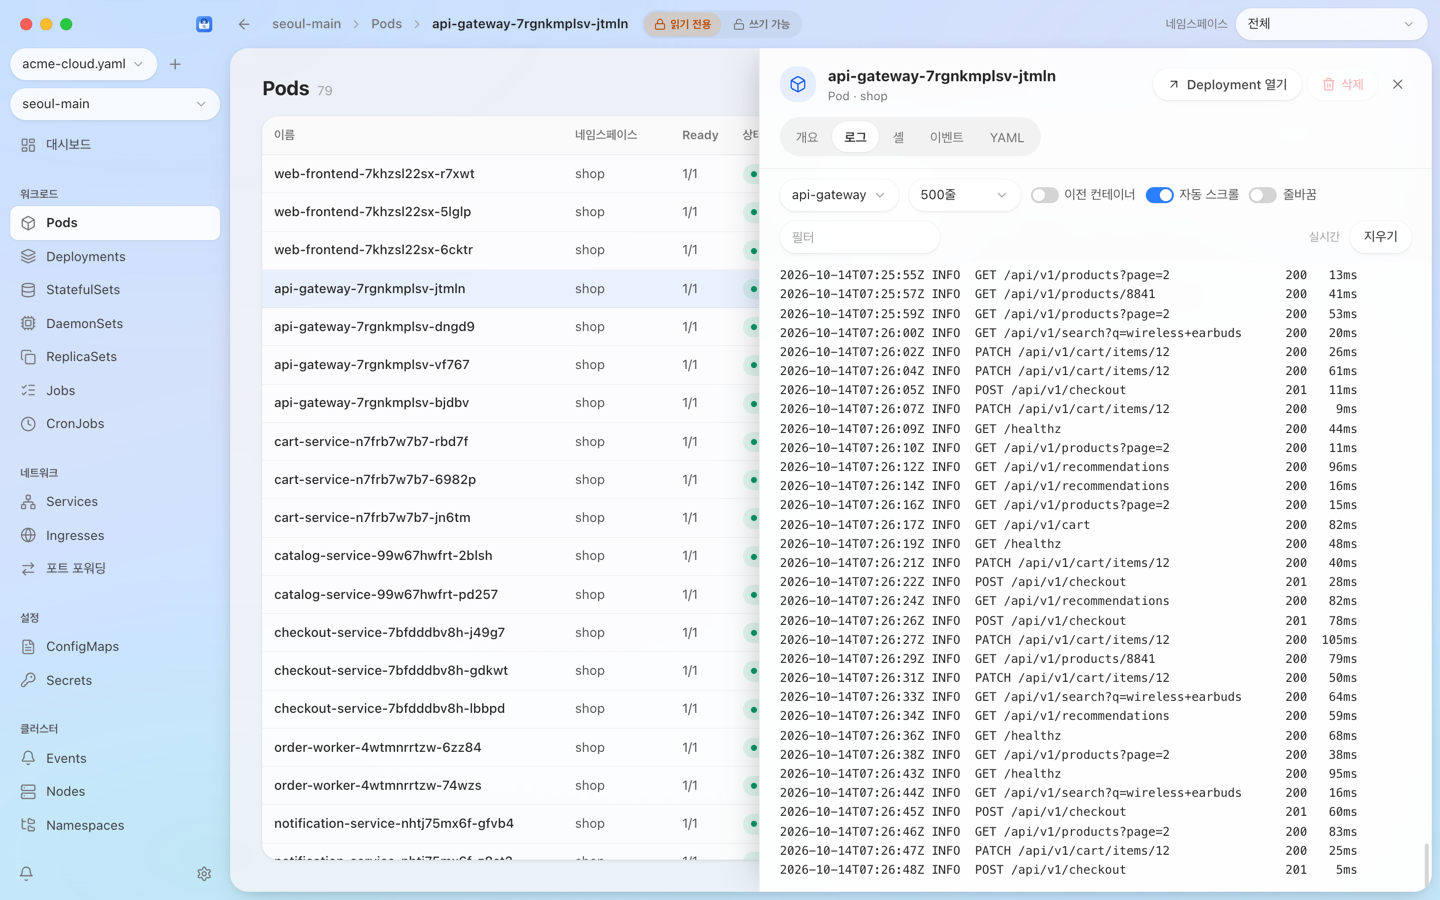Toggle previous container (이전 컨테이너) switch
This screenshot has height=900, width=1440.
[x=1044, y=195]
